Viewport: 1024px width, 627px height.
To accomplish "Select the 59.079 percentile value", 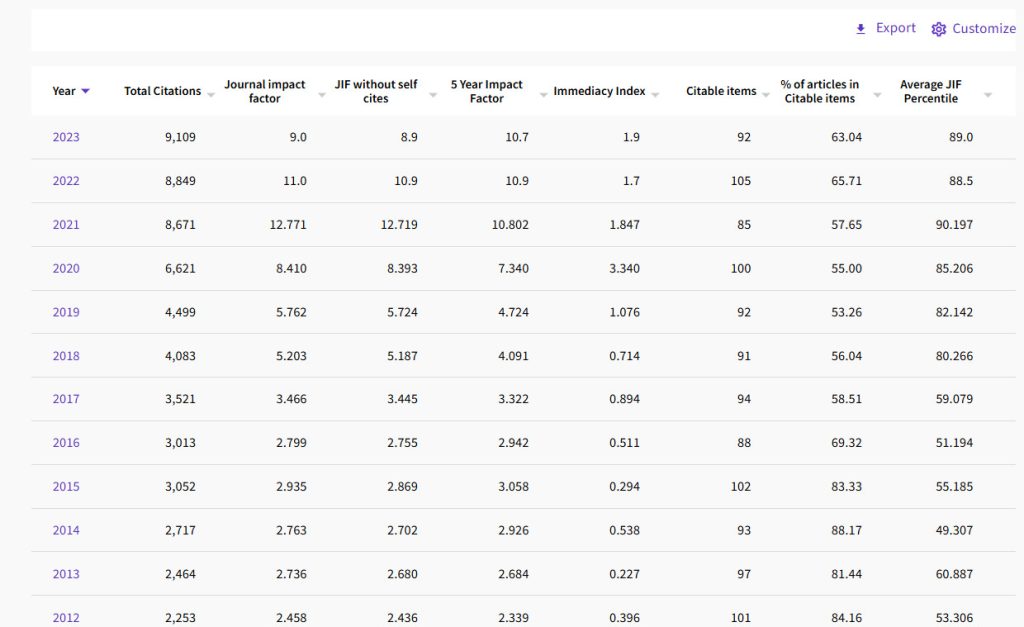I will [x=954, y=399].
